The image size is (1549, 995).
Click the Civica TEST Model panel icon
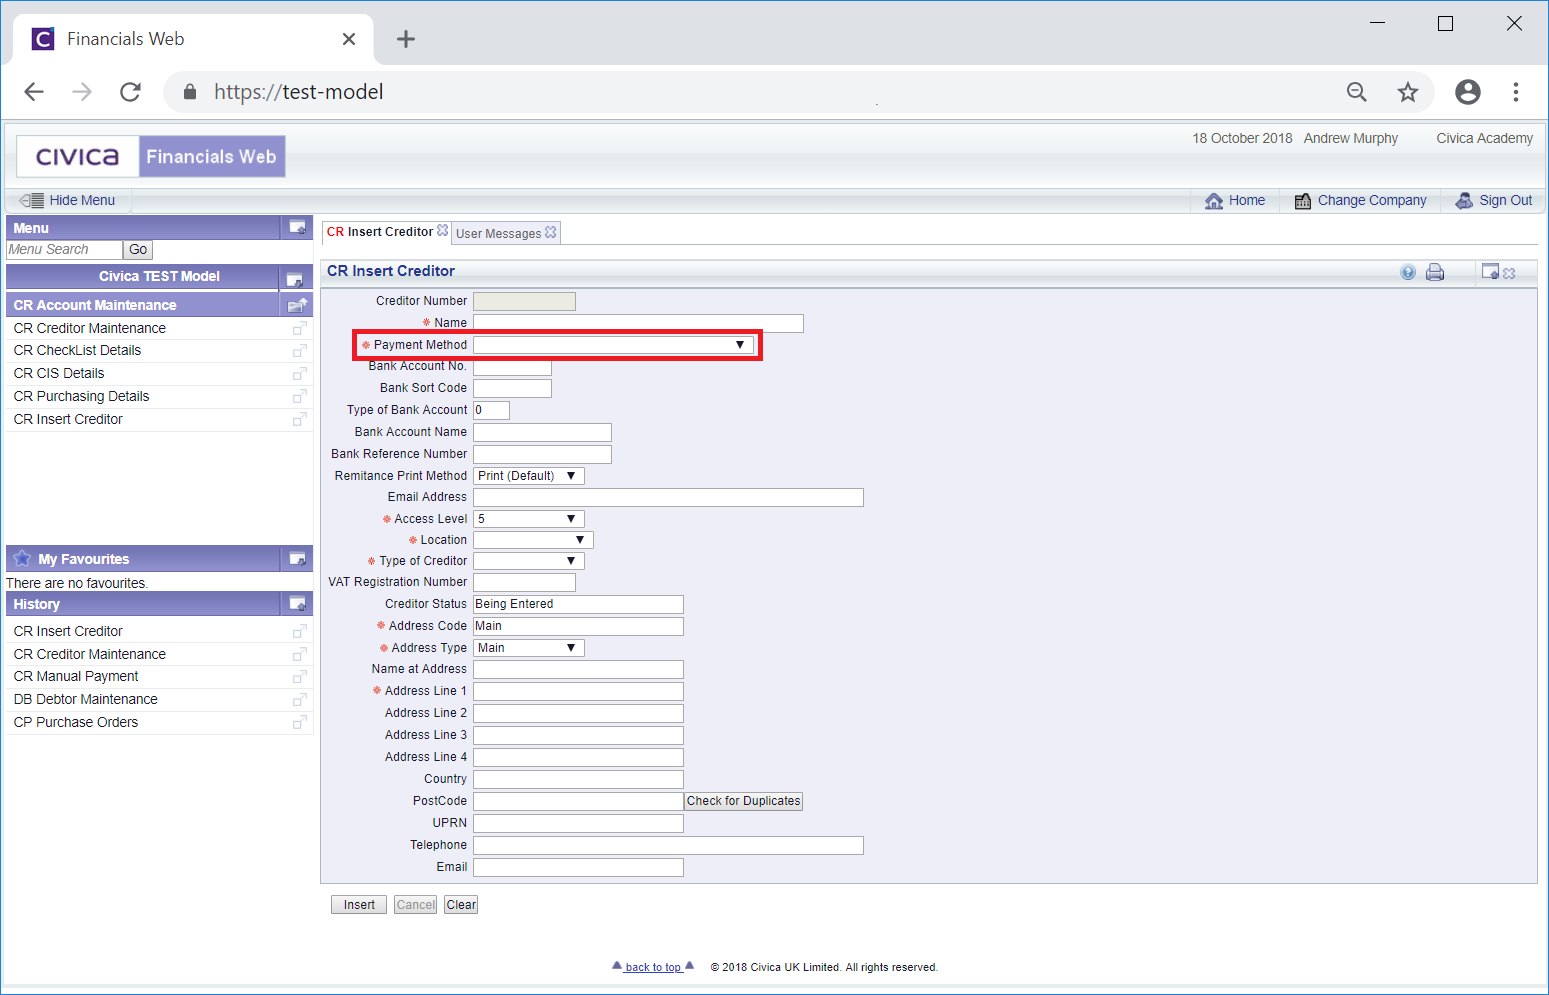tap(294, 279)
